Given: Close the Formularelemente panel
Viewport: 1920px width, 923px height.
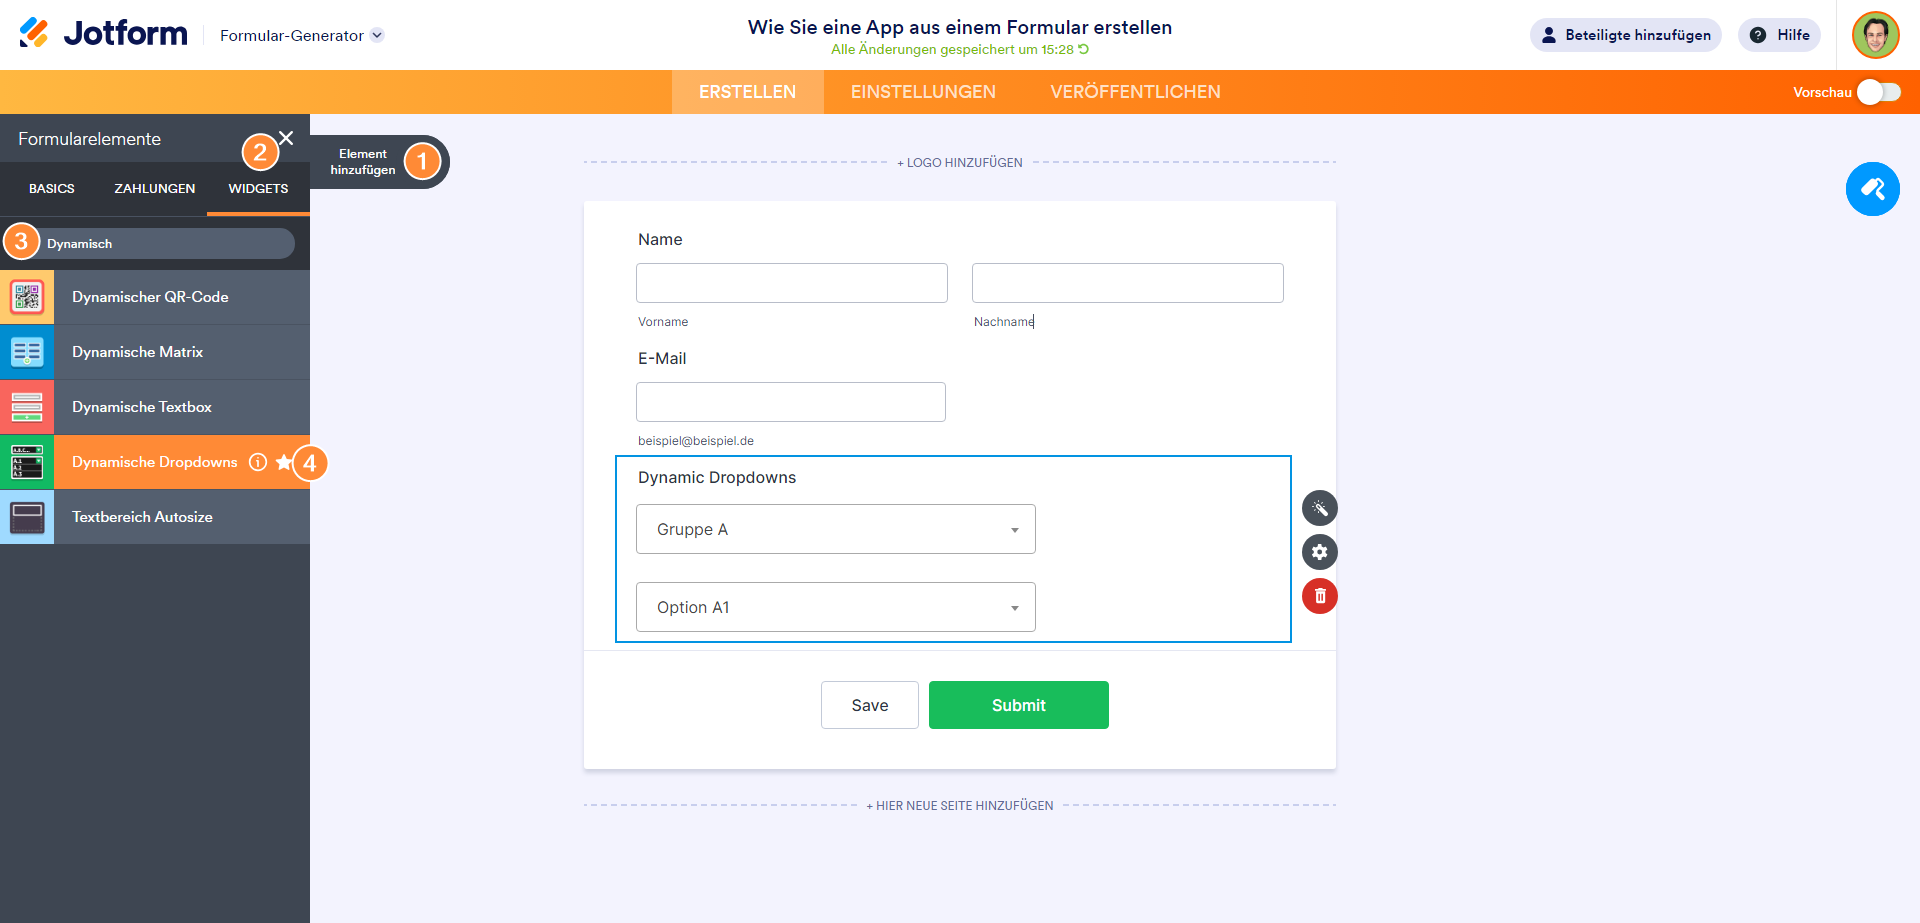Looking at the screenshot, I should coord(287,138).
